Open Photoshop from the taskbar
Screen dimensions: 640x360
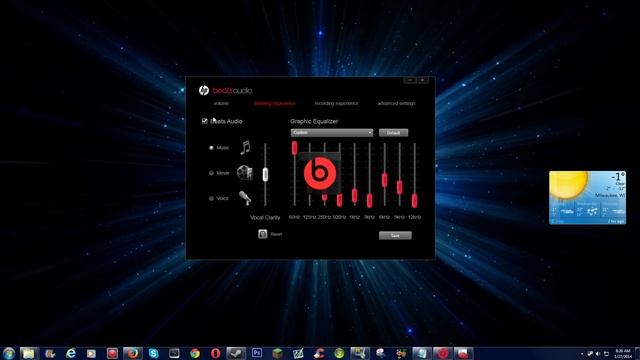click(x=257, y=353)
